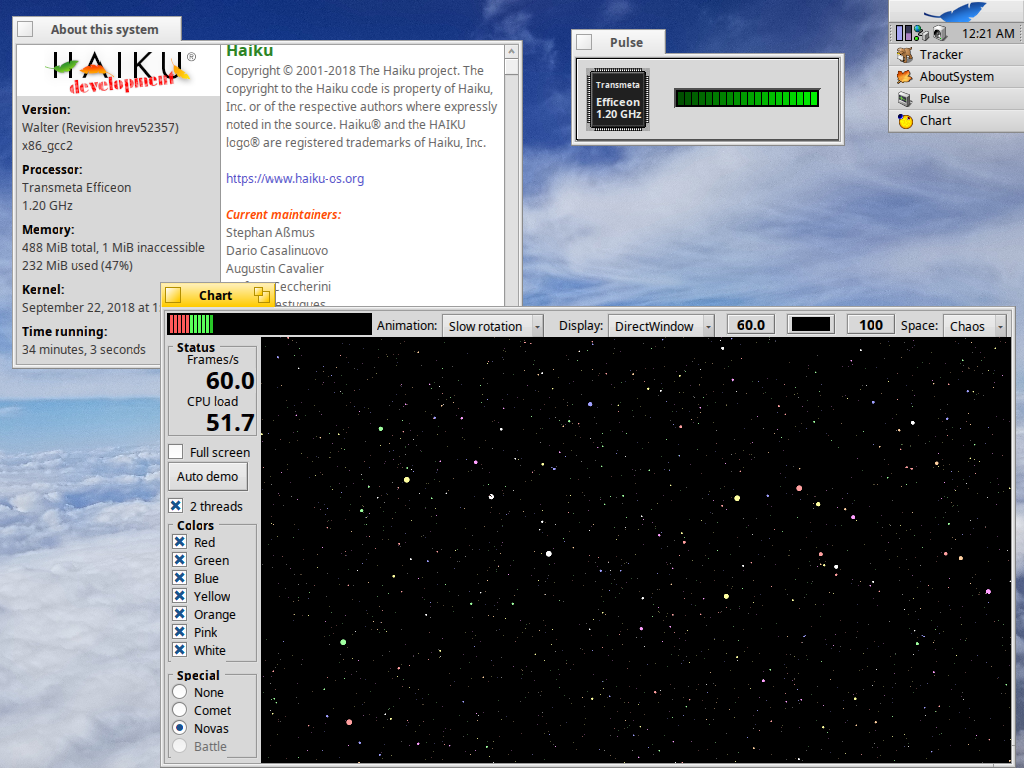Click the 34 minutes, 3 seconds uptime
This screenshot has height=768, width=1024.
[x=84, y=349]
